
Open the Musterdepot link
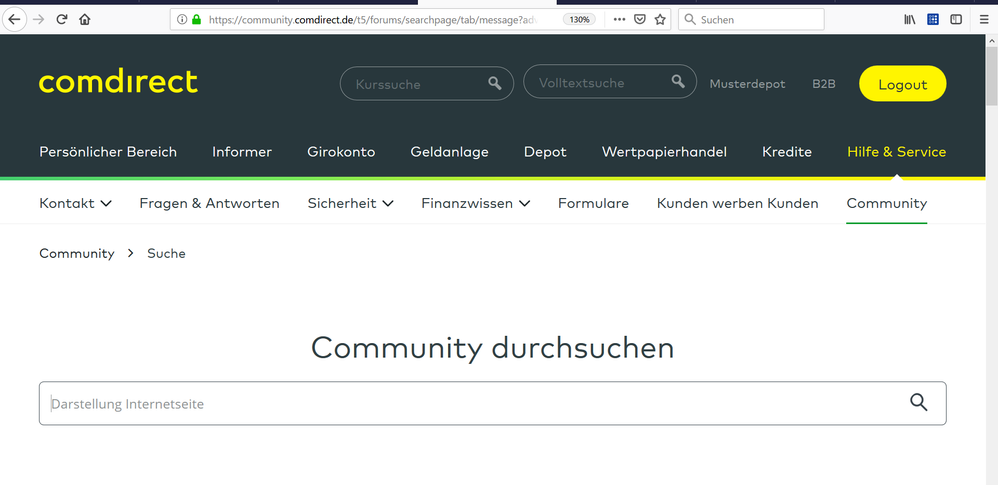coord(747,84)
